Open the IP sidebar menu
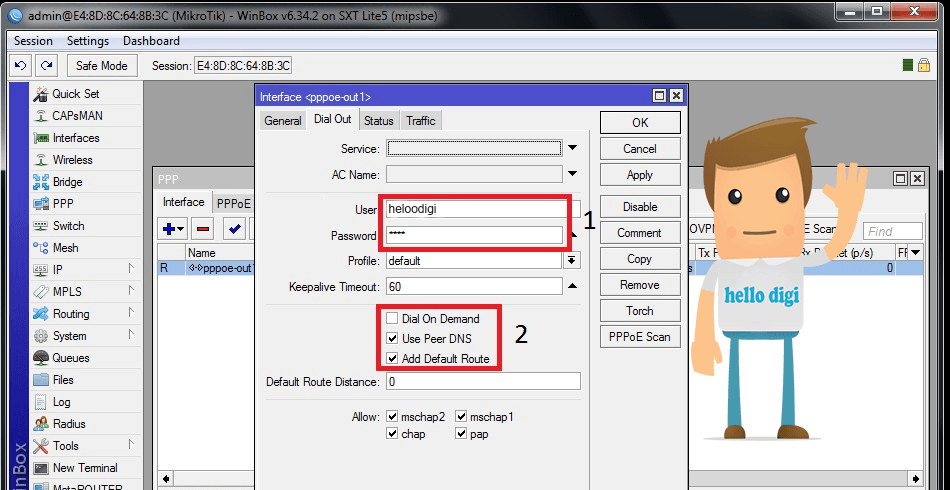 [58, 270]
